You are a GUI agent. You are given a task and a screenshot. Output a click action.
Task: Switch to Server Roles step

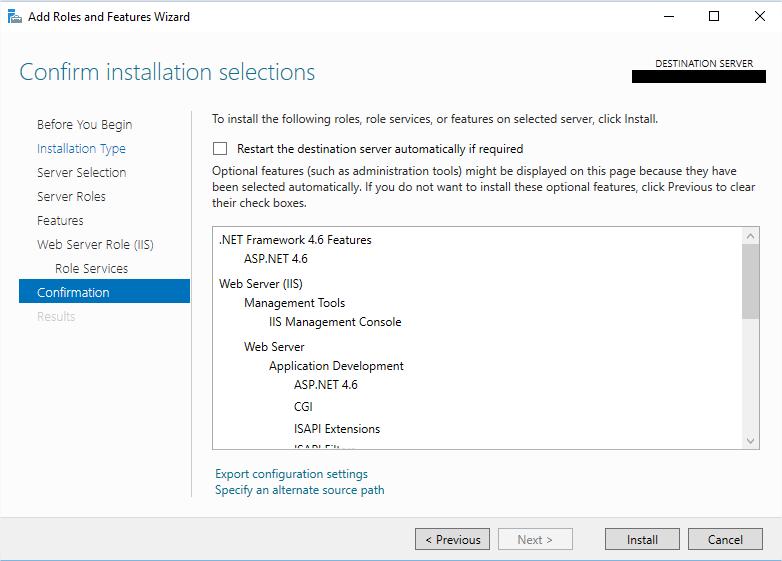[x=71, y=197]
